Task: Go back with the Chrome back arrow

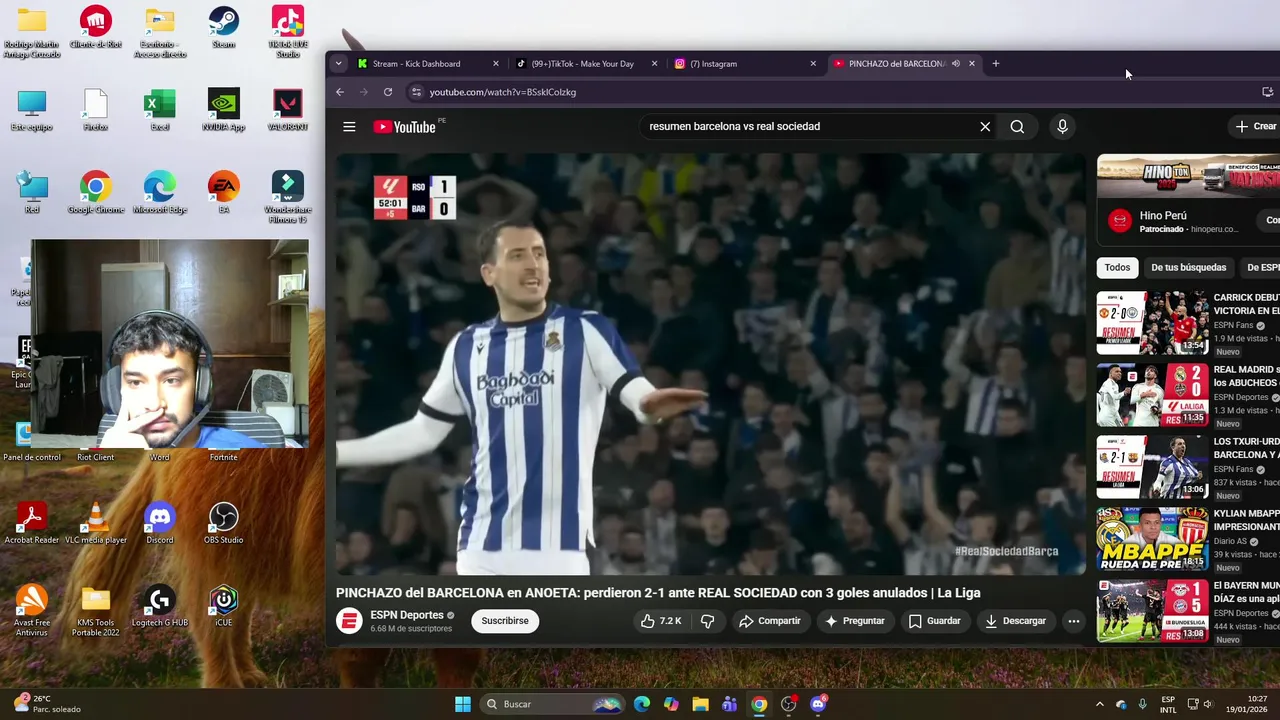Action: (x=340, y=92)
